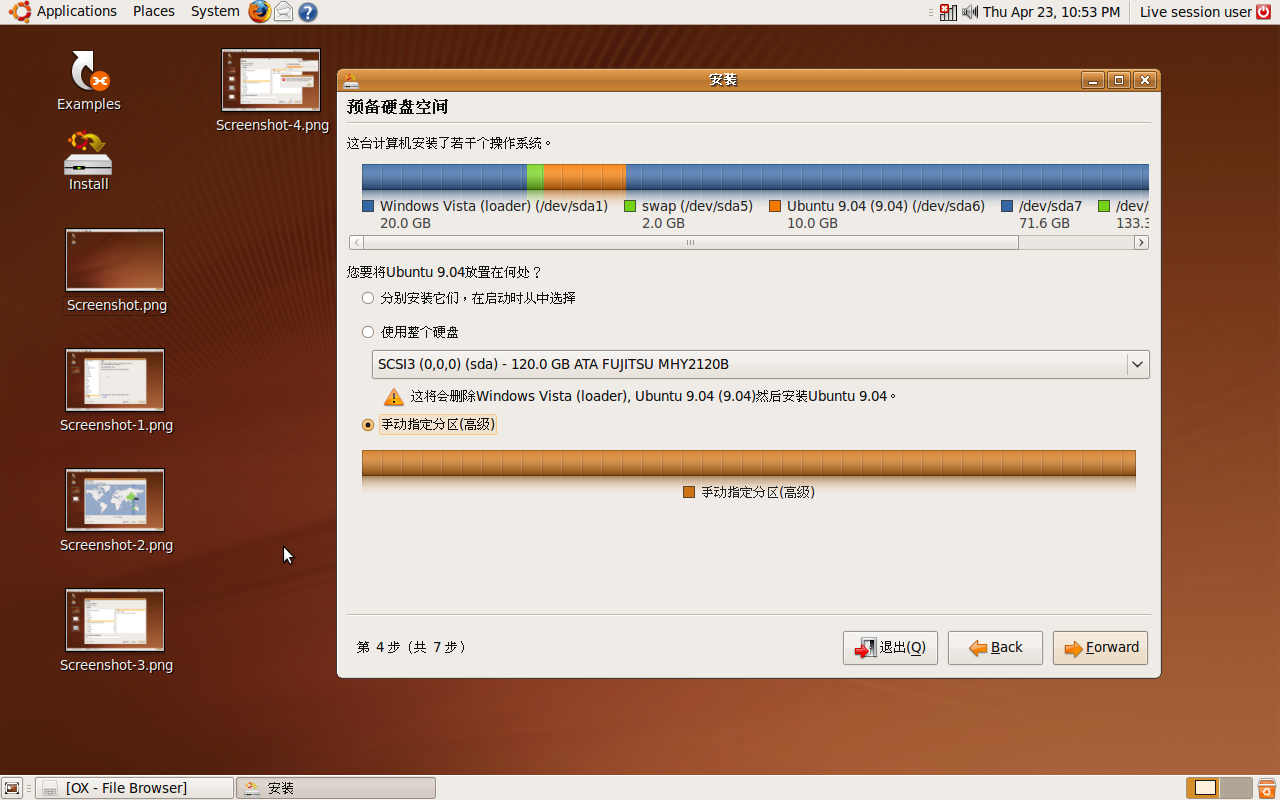Click the 'Windows Vista (loader) (/dev/sda1)' label

pyautogui.click(x=494, y=206)
